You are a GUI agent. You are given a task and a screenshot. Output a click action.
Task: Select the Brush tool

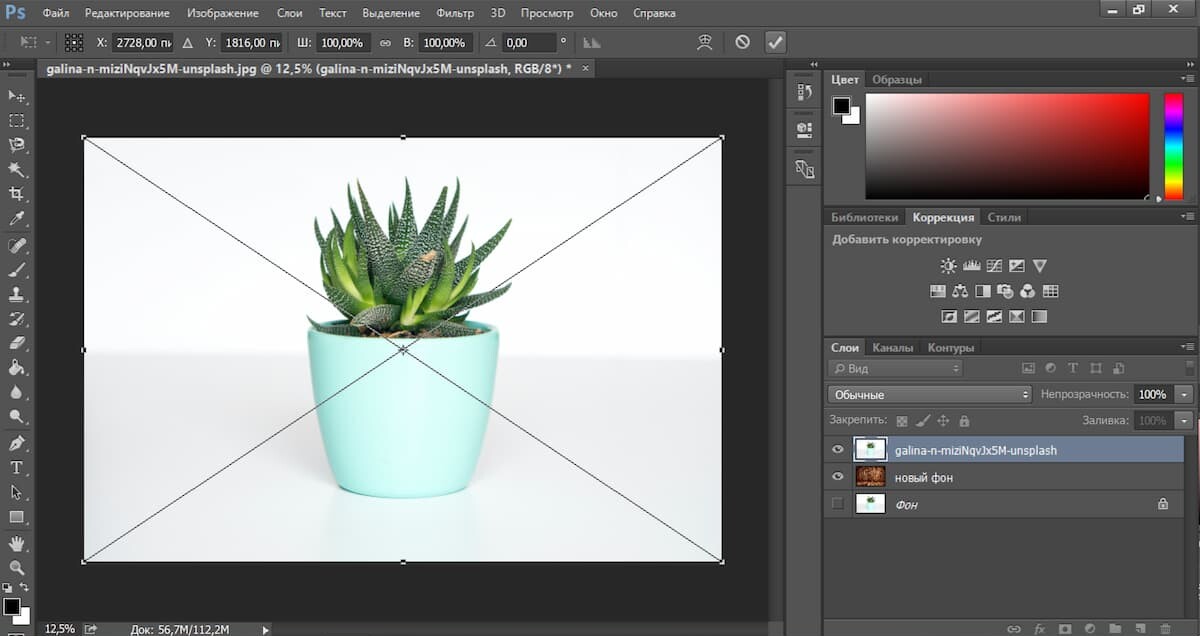(17, 271)
